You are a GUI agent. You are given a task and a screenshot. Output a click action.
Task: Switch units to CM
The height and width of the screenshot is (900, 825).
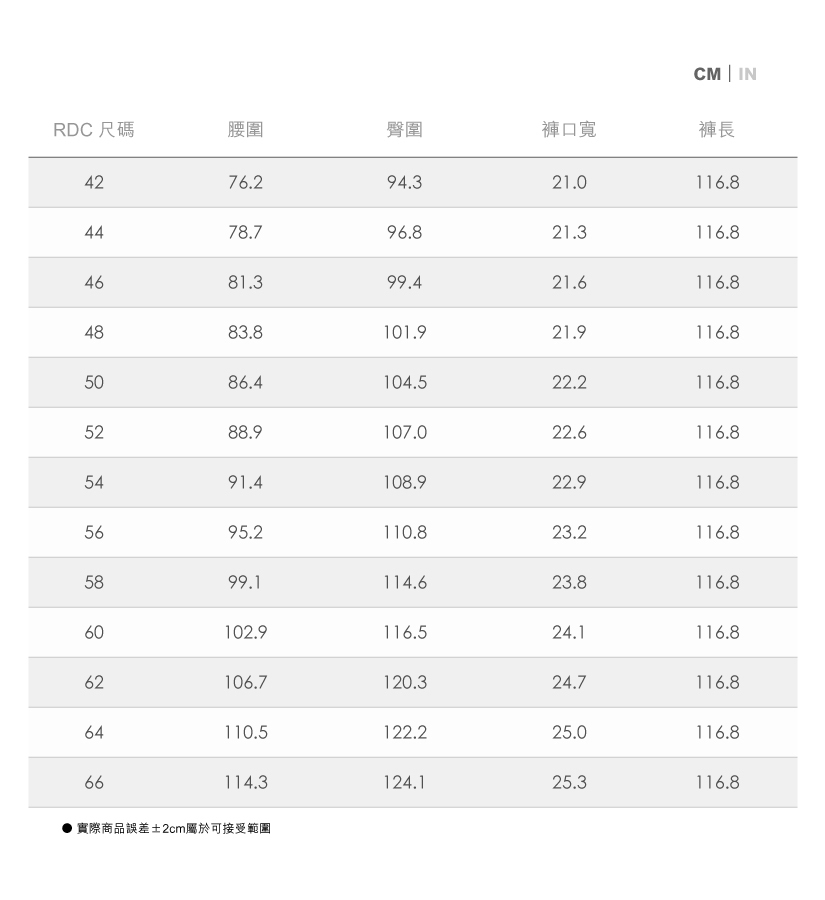[x=706, y=74]
